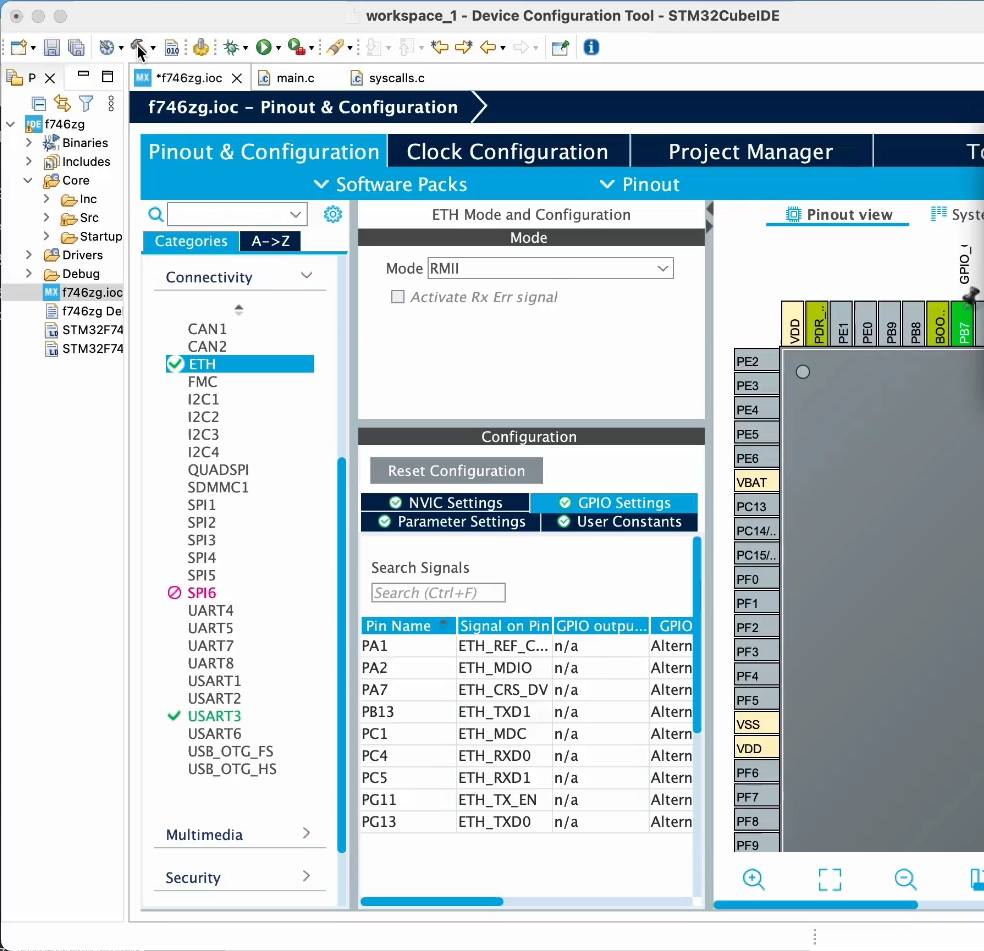Expand the Multimedia category
The width and height of the screenshot is (984, 951).
[x=306, y=834]
